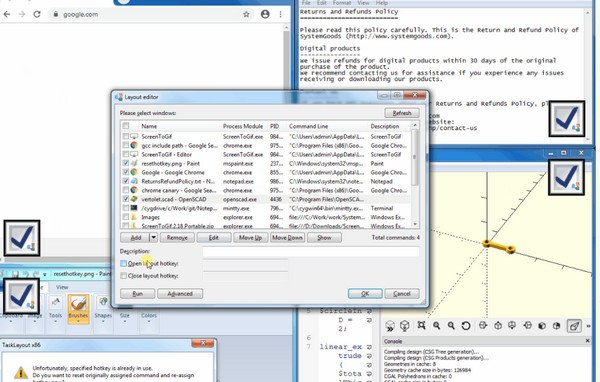Click the Remove button
The height and width of the screenshot is (382, 600).
coord(177,238)
